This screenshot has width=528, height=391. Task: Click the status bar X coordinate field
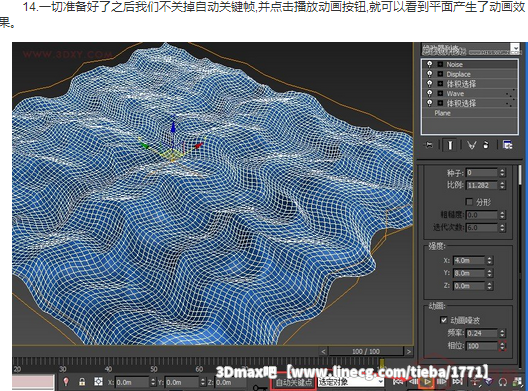(x=132, y=382)
